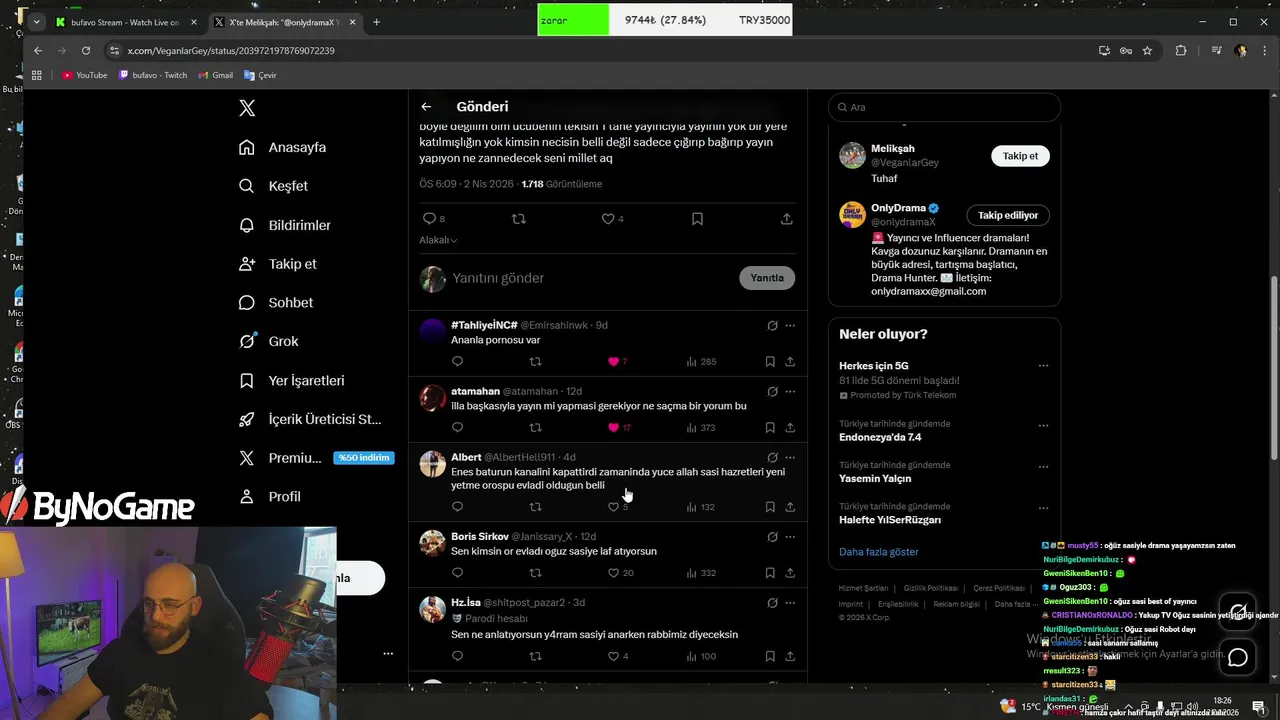Image resolution: width=1280 pixels, height=720 pixels.
Task: Open Grok in sidebar
Action: [269, 341]
